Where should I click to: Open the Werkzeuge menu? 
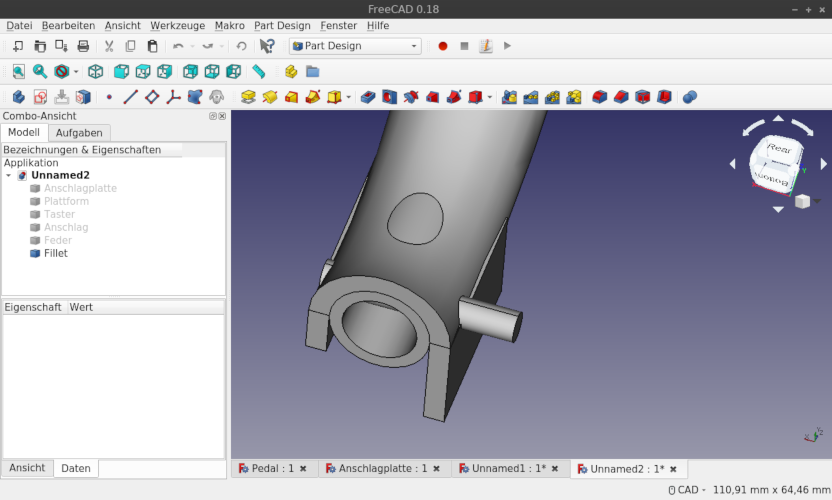(x=177, y=25)
